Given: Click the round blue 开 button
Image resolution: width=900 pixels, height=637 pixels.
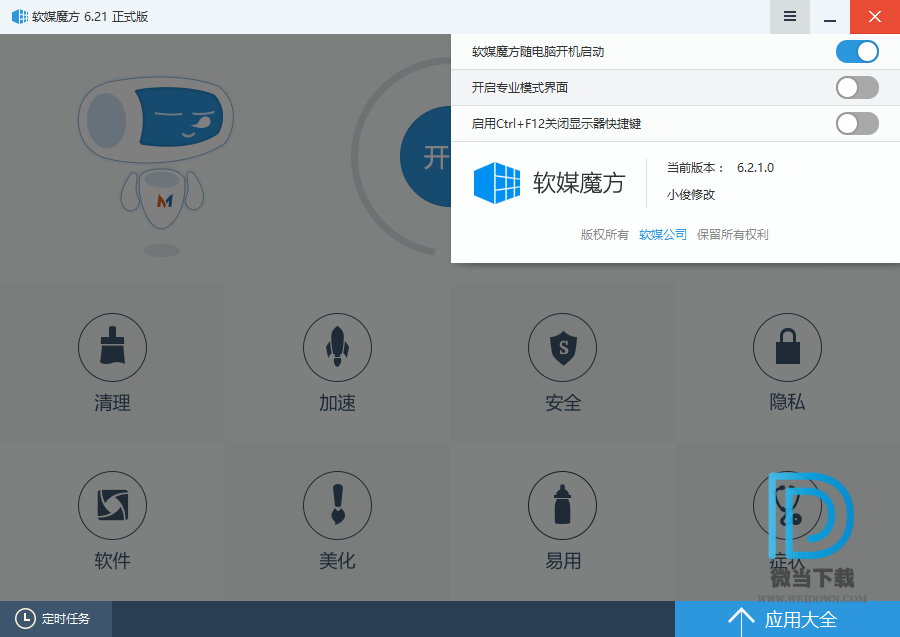Looking at the screenshot, I should pyautogui.click(x=425, y=157).
